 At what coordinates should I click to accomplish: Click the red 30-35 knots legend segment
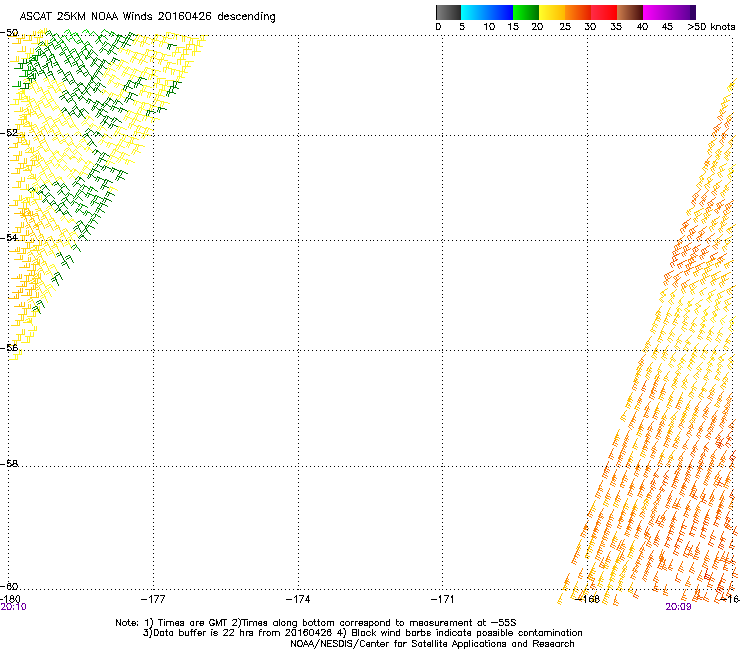[x=604, y=12]
